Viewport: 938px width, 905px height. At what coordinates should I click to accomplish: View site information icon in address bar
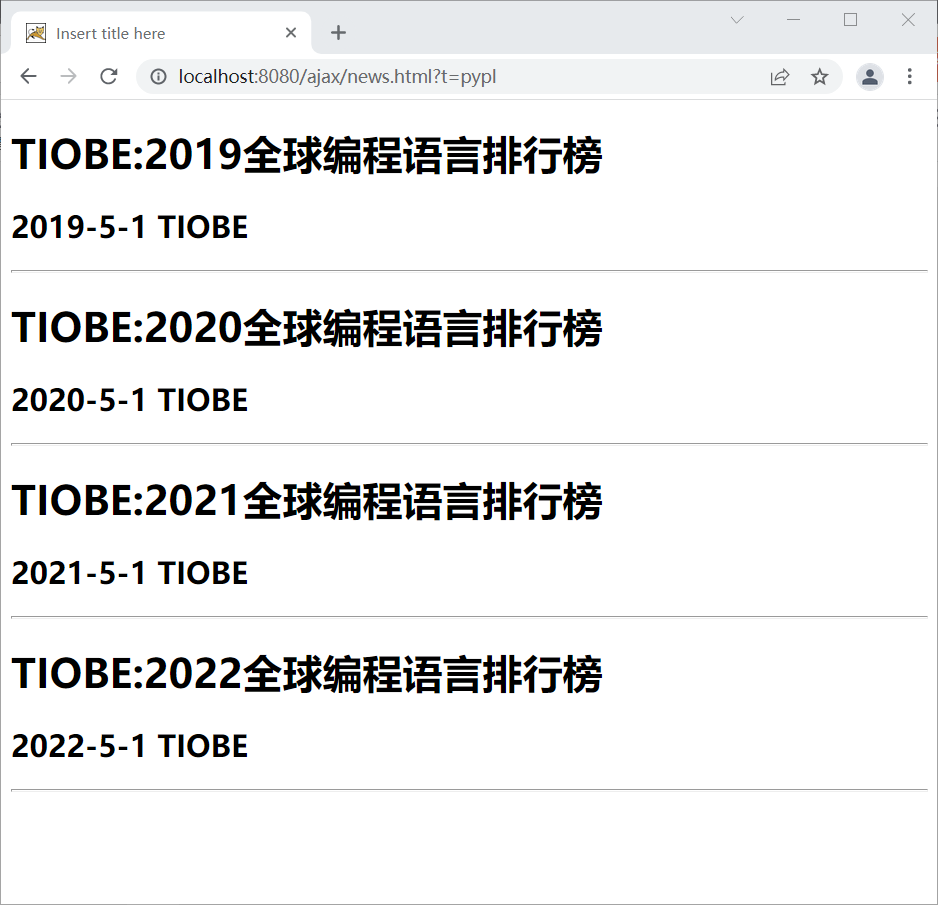click(159, 77)
